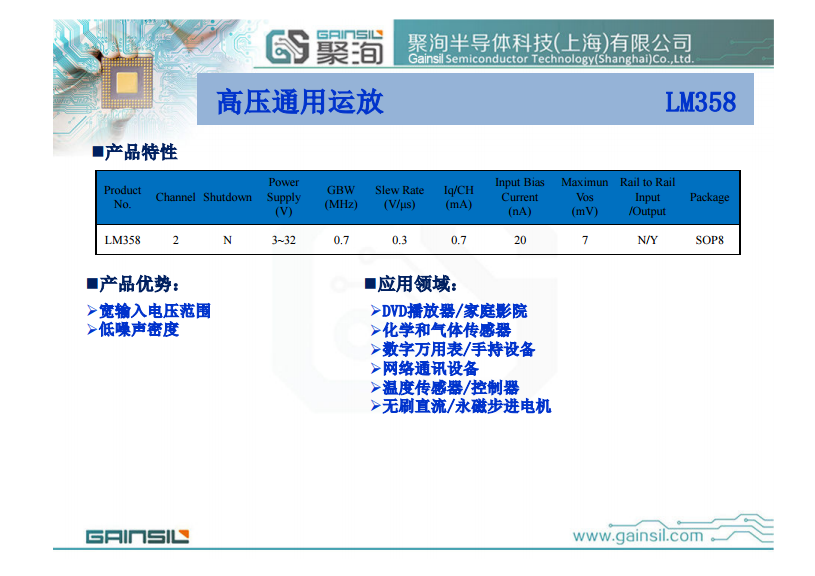
Task: Click the 无刷直流/永磁步进电机 application item
Action: 466,406
